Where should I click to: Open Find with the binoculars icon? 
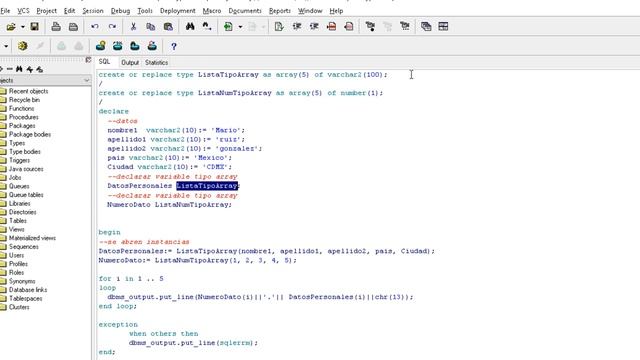(190, 27)
